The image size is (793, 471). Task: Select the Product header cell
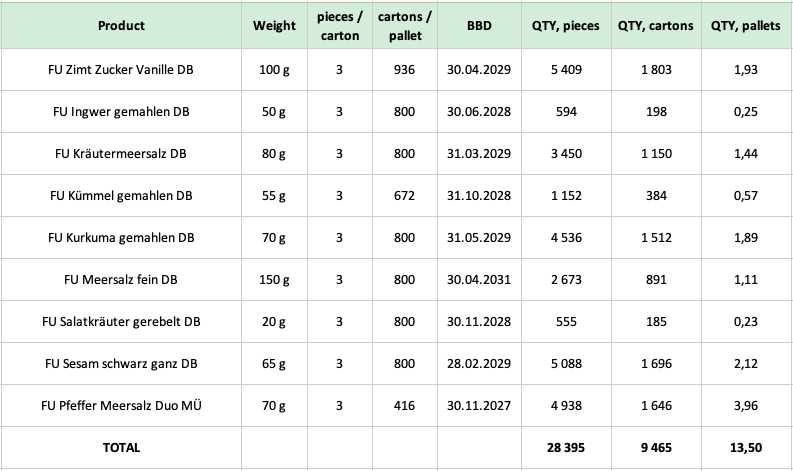121,26
